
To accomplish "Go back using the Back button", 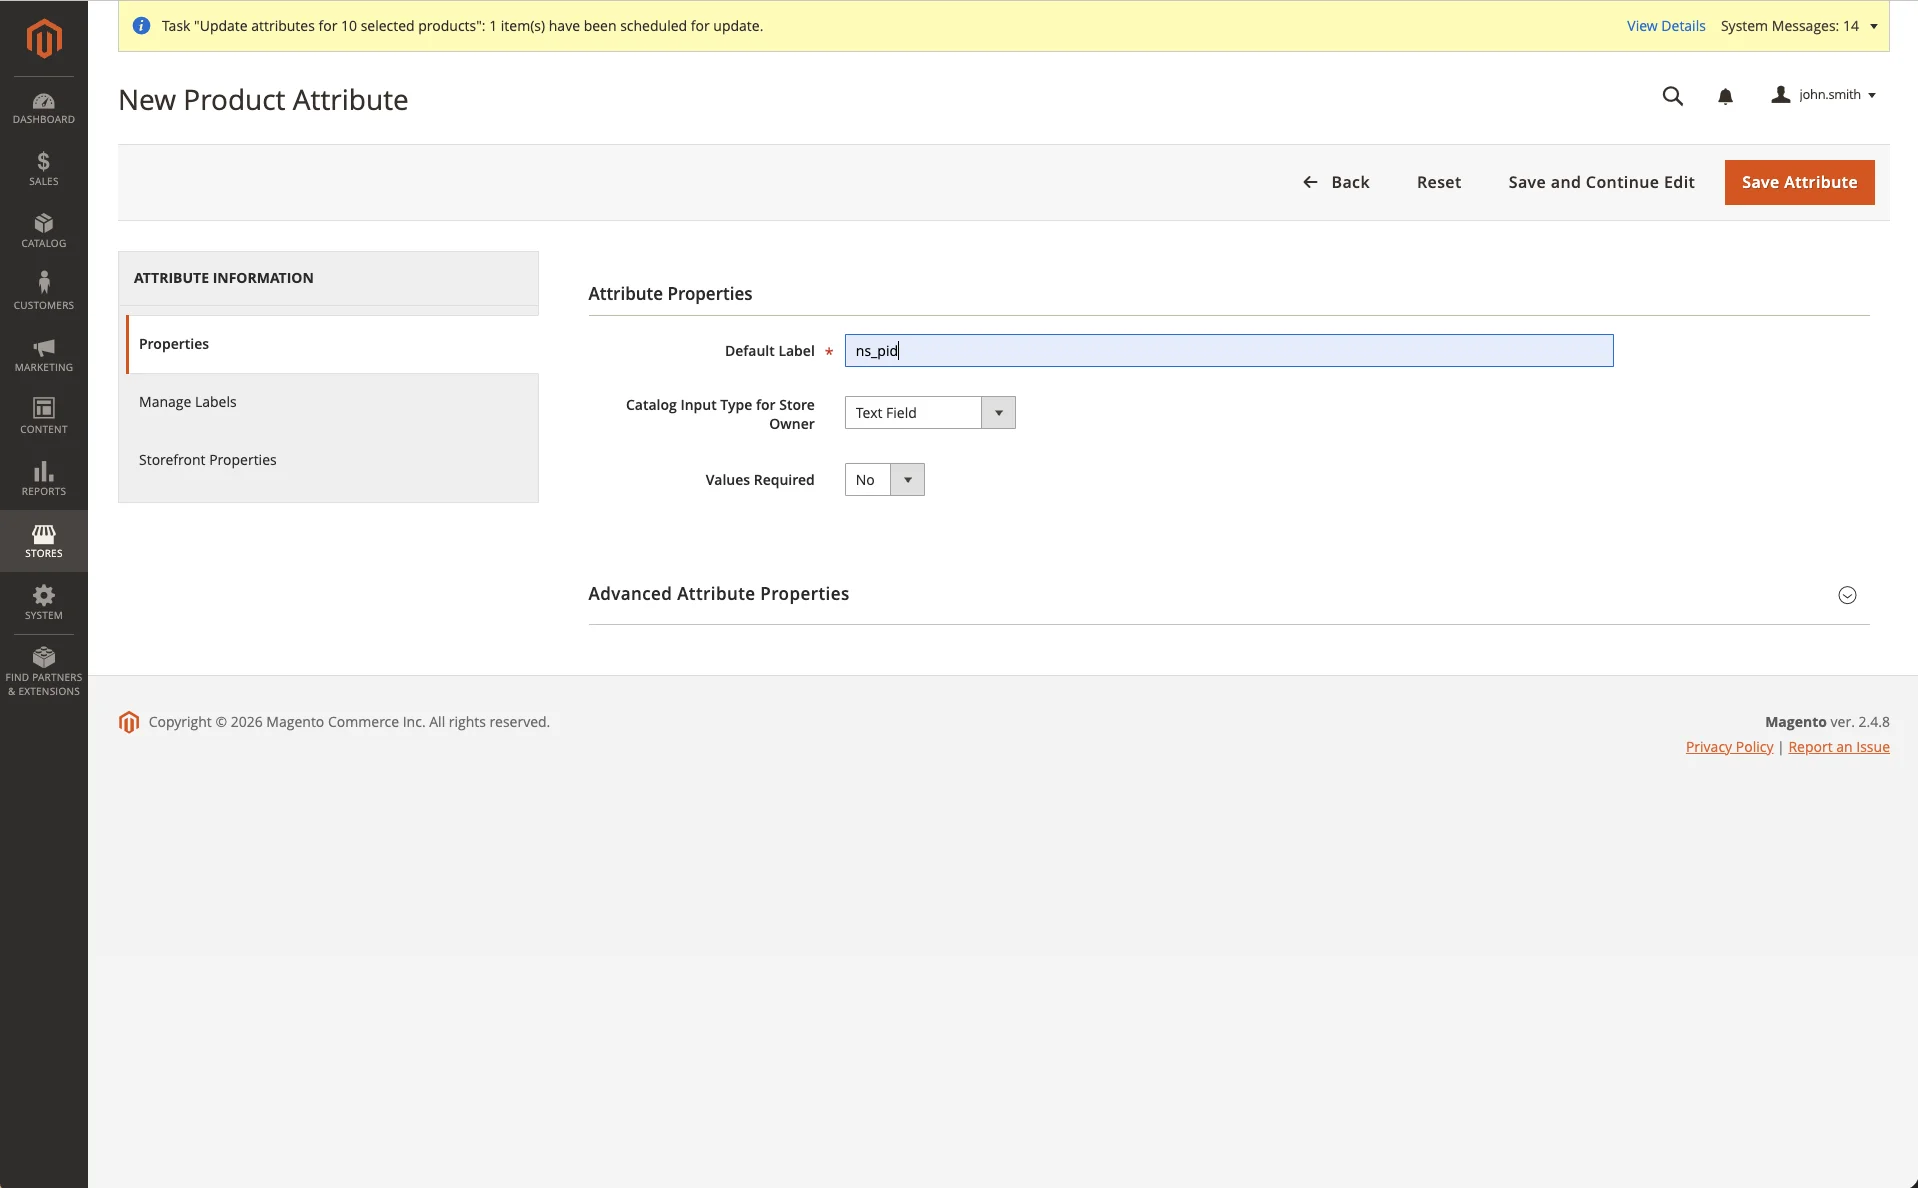I will pyautogui.click(x=1336, y=182).
